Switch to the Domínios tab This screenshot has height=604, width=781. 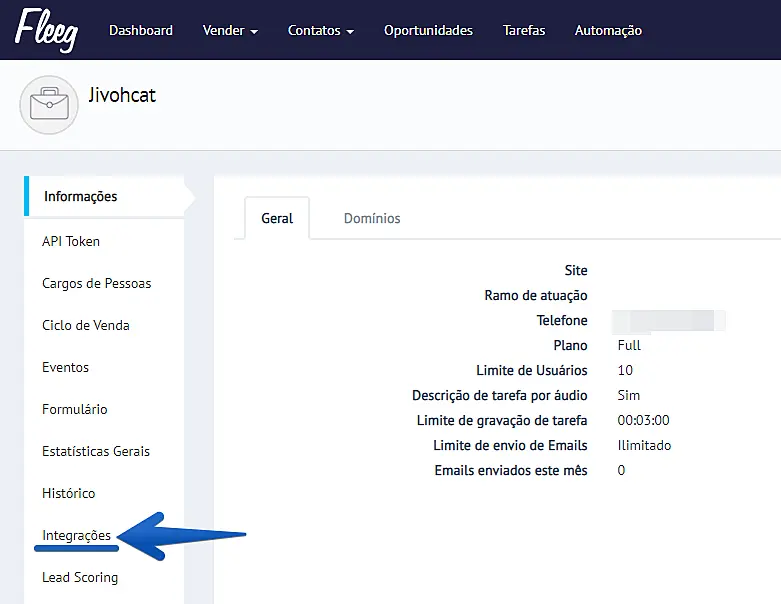tap(372, 218)
